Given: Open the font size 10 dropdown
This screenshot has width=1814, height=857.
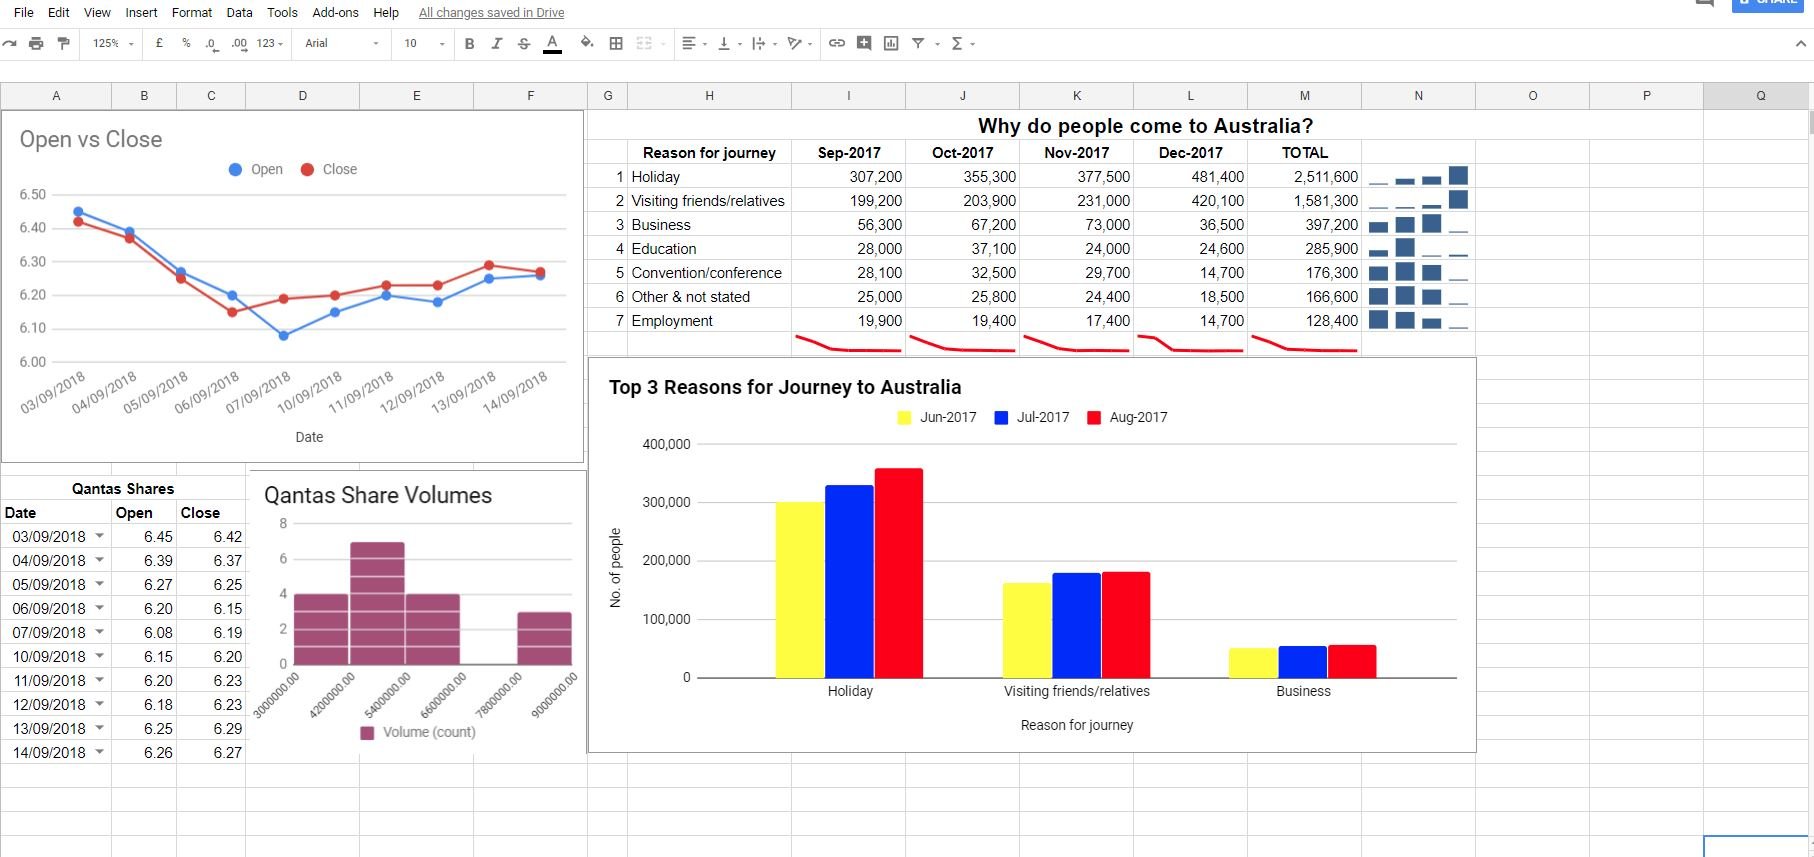Looking at the screenshot, I should [424, 43].
